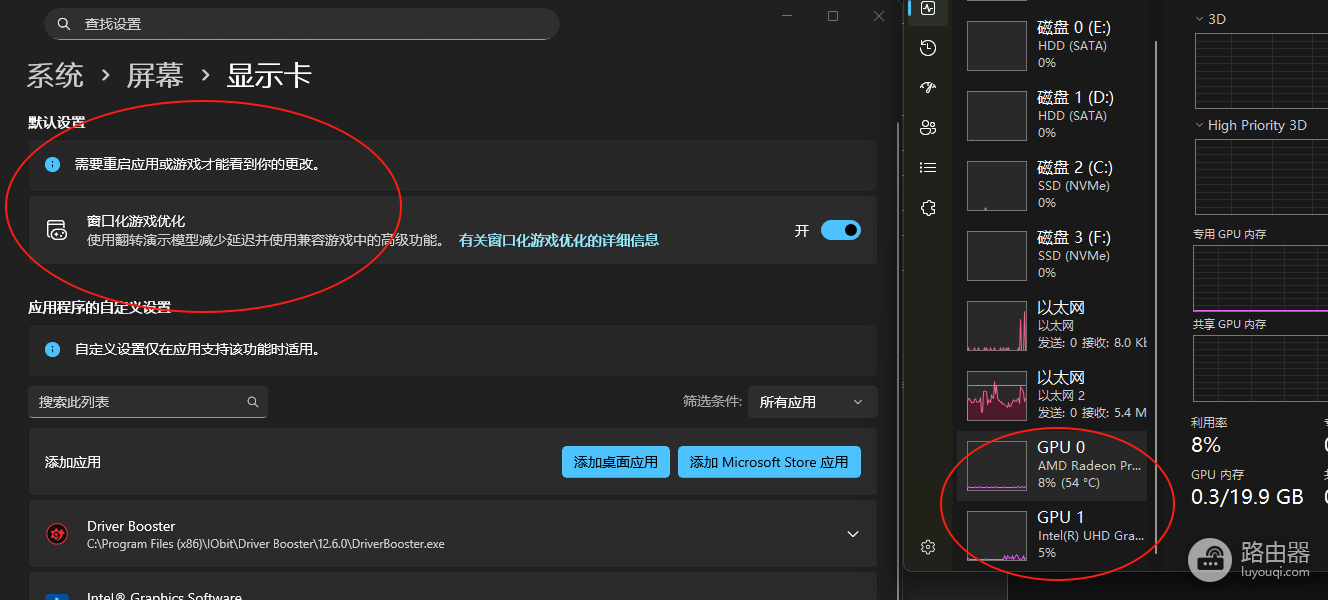Select the first 以太网 entry in Task Manager
1328x600 pixels.
click(1053, 325)
